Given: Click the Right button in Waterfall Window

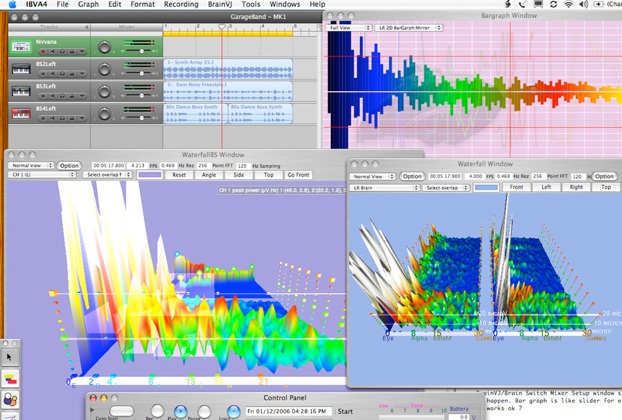Looking at the screenshot, I should click(x=576, y=187).
